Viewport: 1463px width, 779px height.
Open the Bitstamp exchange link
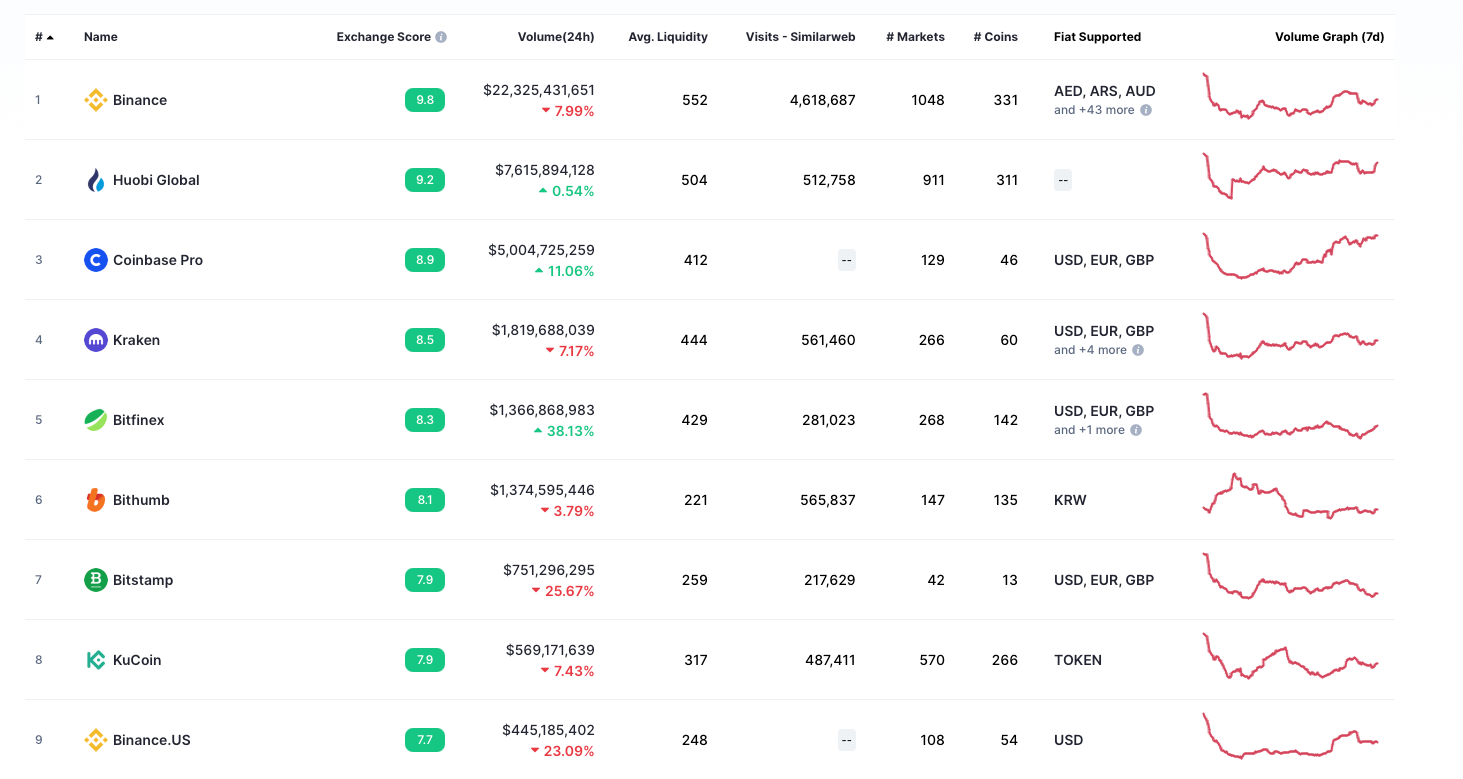(143, 580)
